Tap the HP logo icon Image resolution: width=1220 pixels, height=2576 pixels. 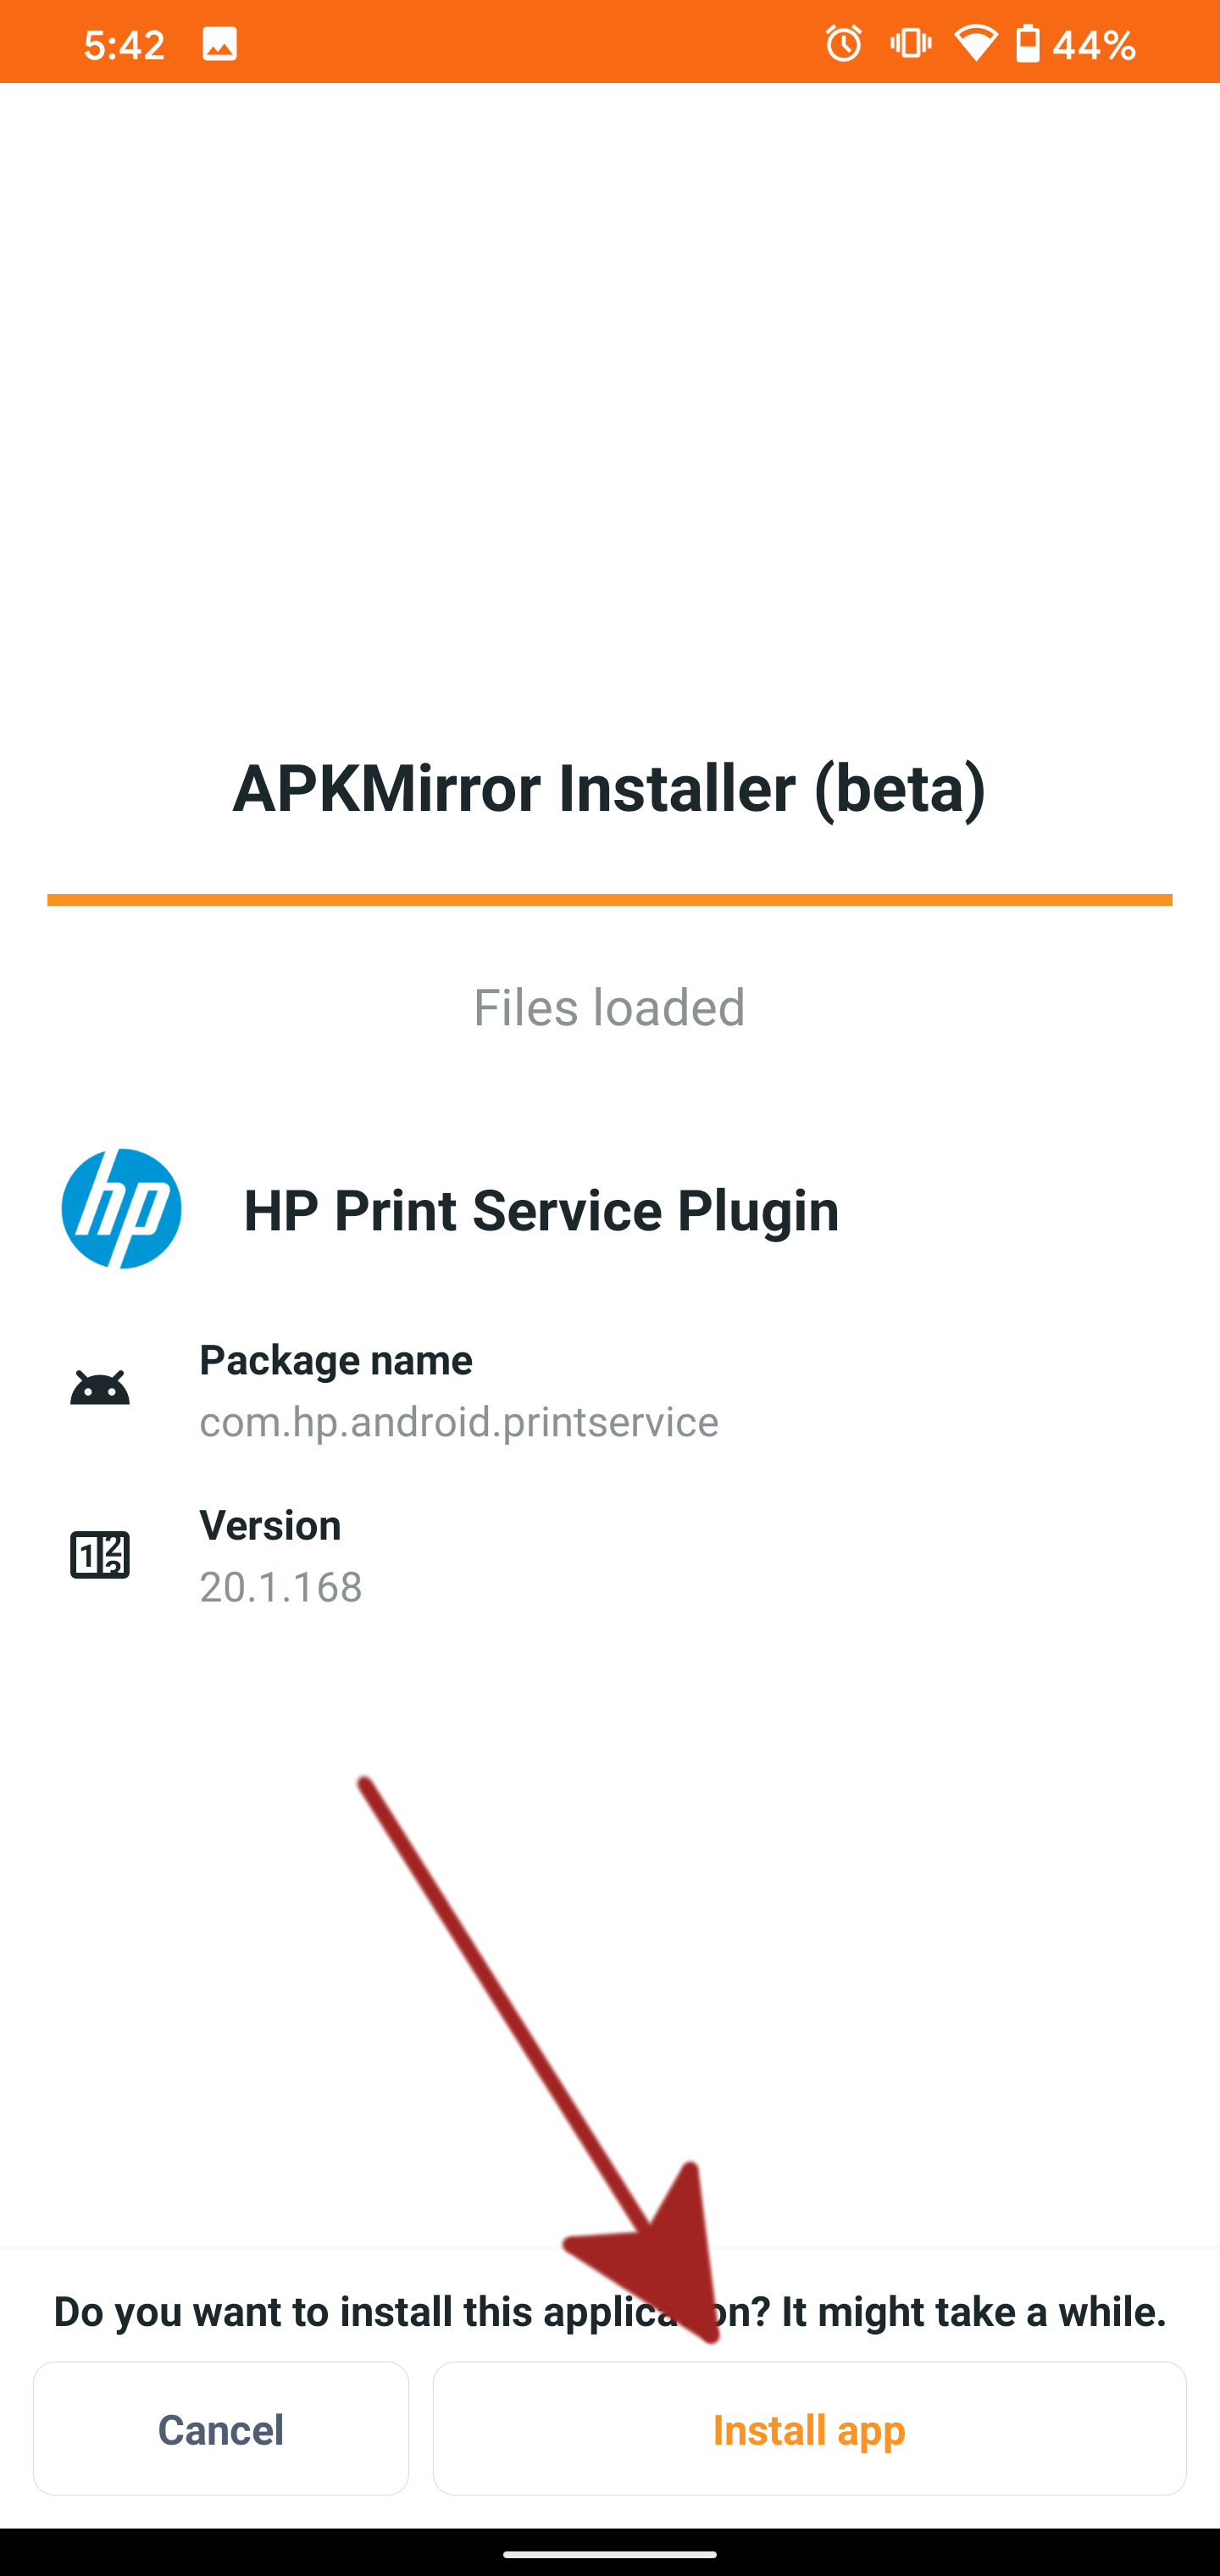[x=121, y=1209]
